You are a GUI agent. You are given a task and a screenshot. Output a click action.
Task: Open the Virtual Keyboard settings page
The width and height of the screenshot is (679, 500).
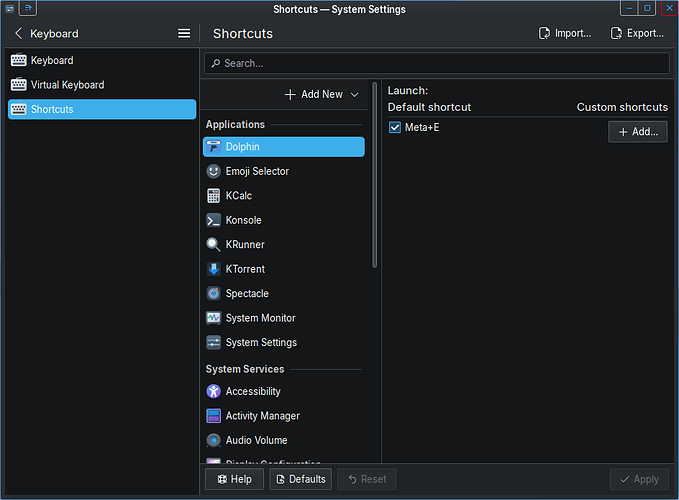(102, 85)
